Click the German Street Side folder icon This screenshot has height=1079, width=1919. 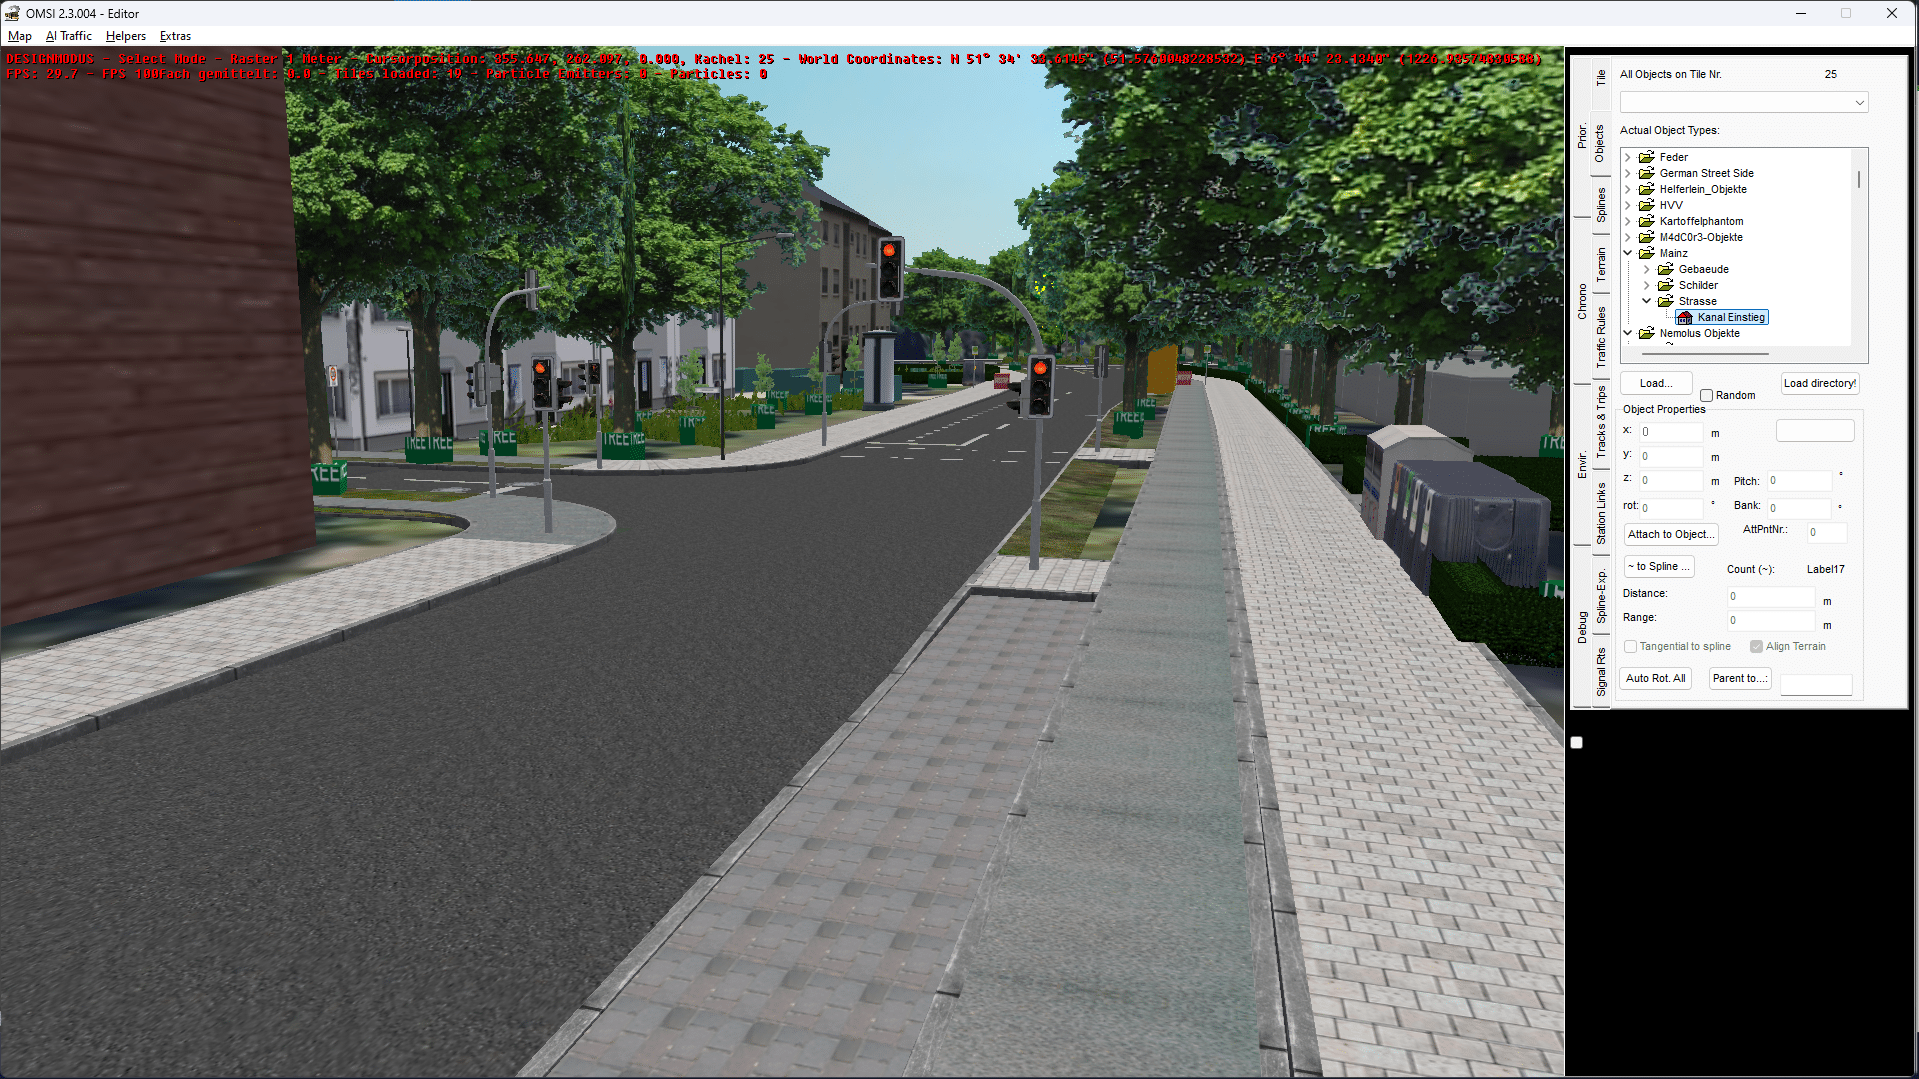coord(1646,173)
